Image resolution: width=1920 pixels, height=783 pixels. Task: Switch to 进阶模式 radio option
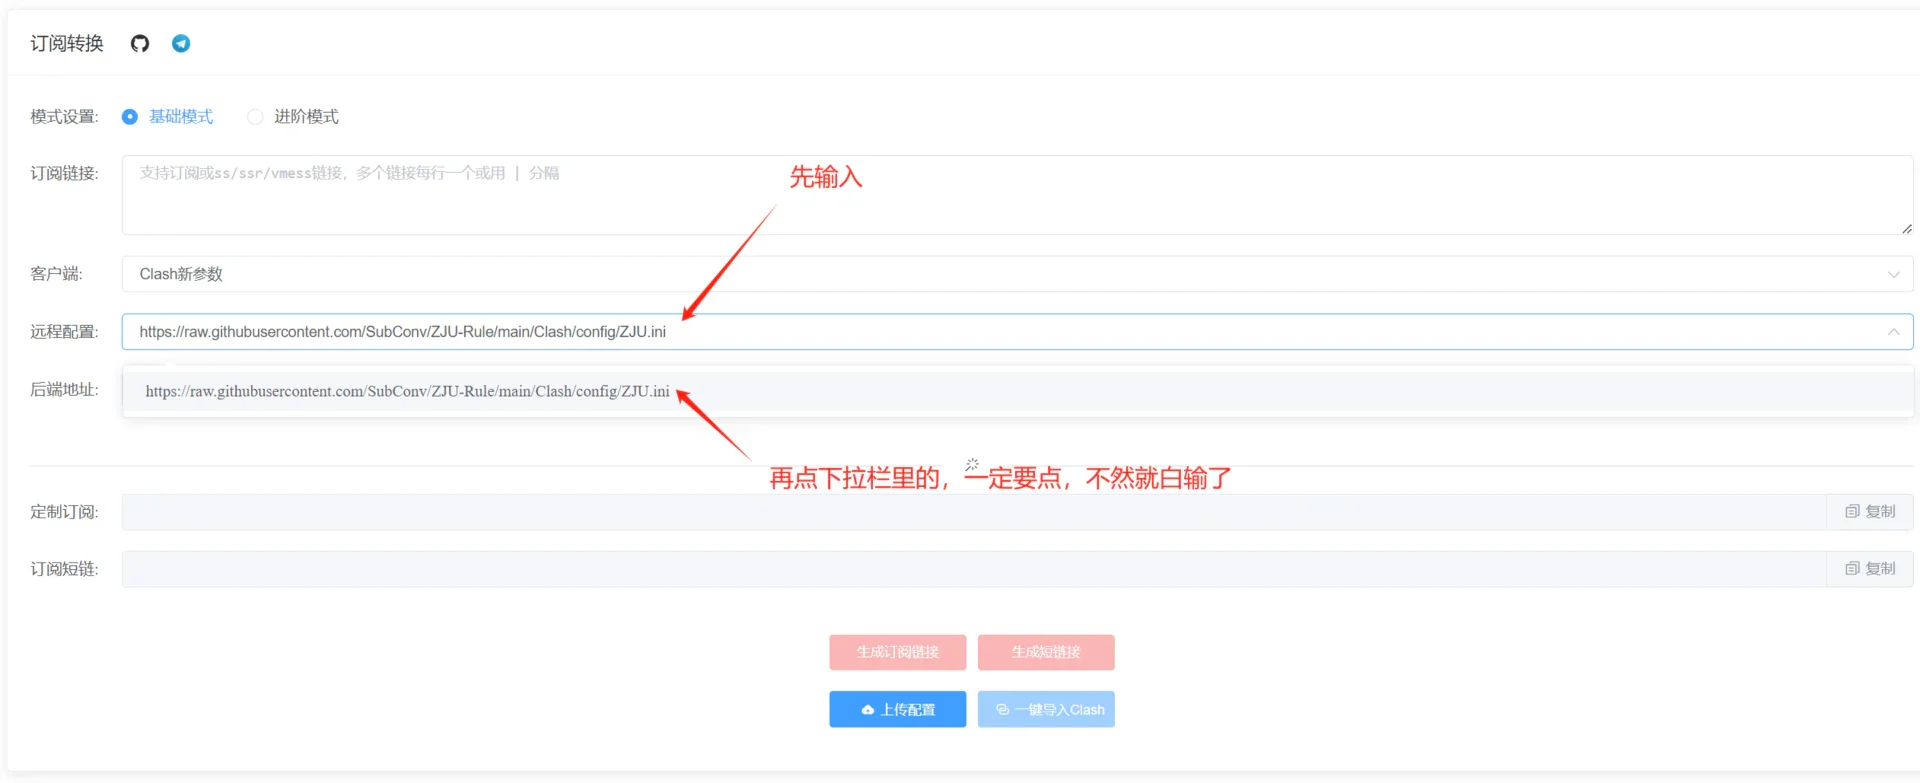click(256, 117)
